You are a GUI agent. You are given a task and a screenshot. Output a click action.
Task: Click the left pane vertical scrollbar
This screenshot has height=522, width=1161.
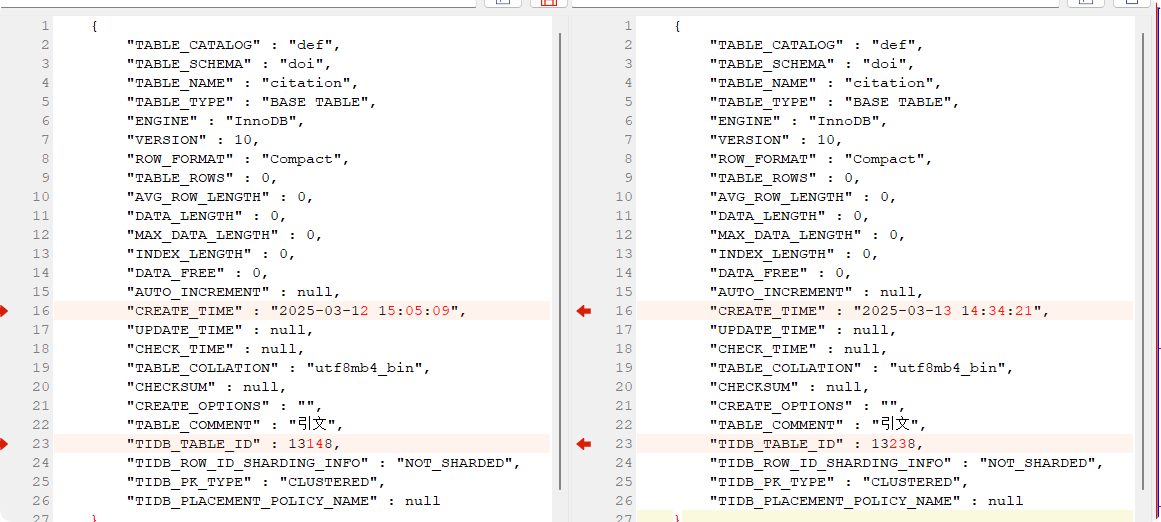561,261
